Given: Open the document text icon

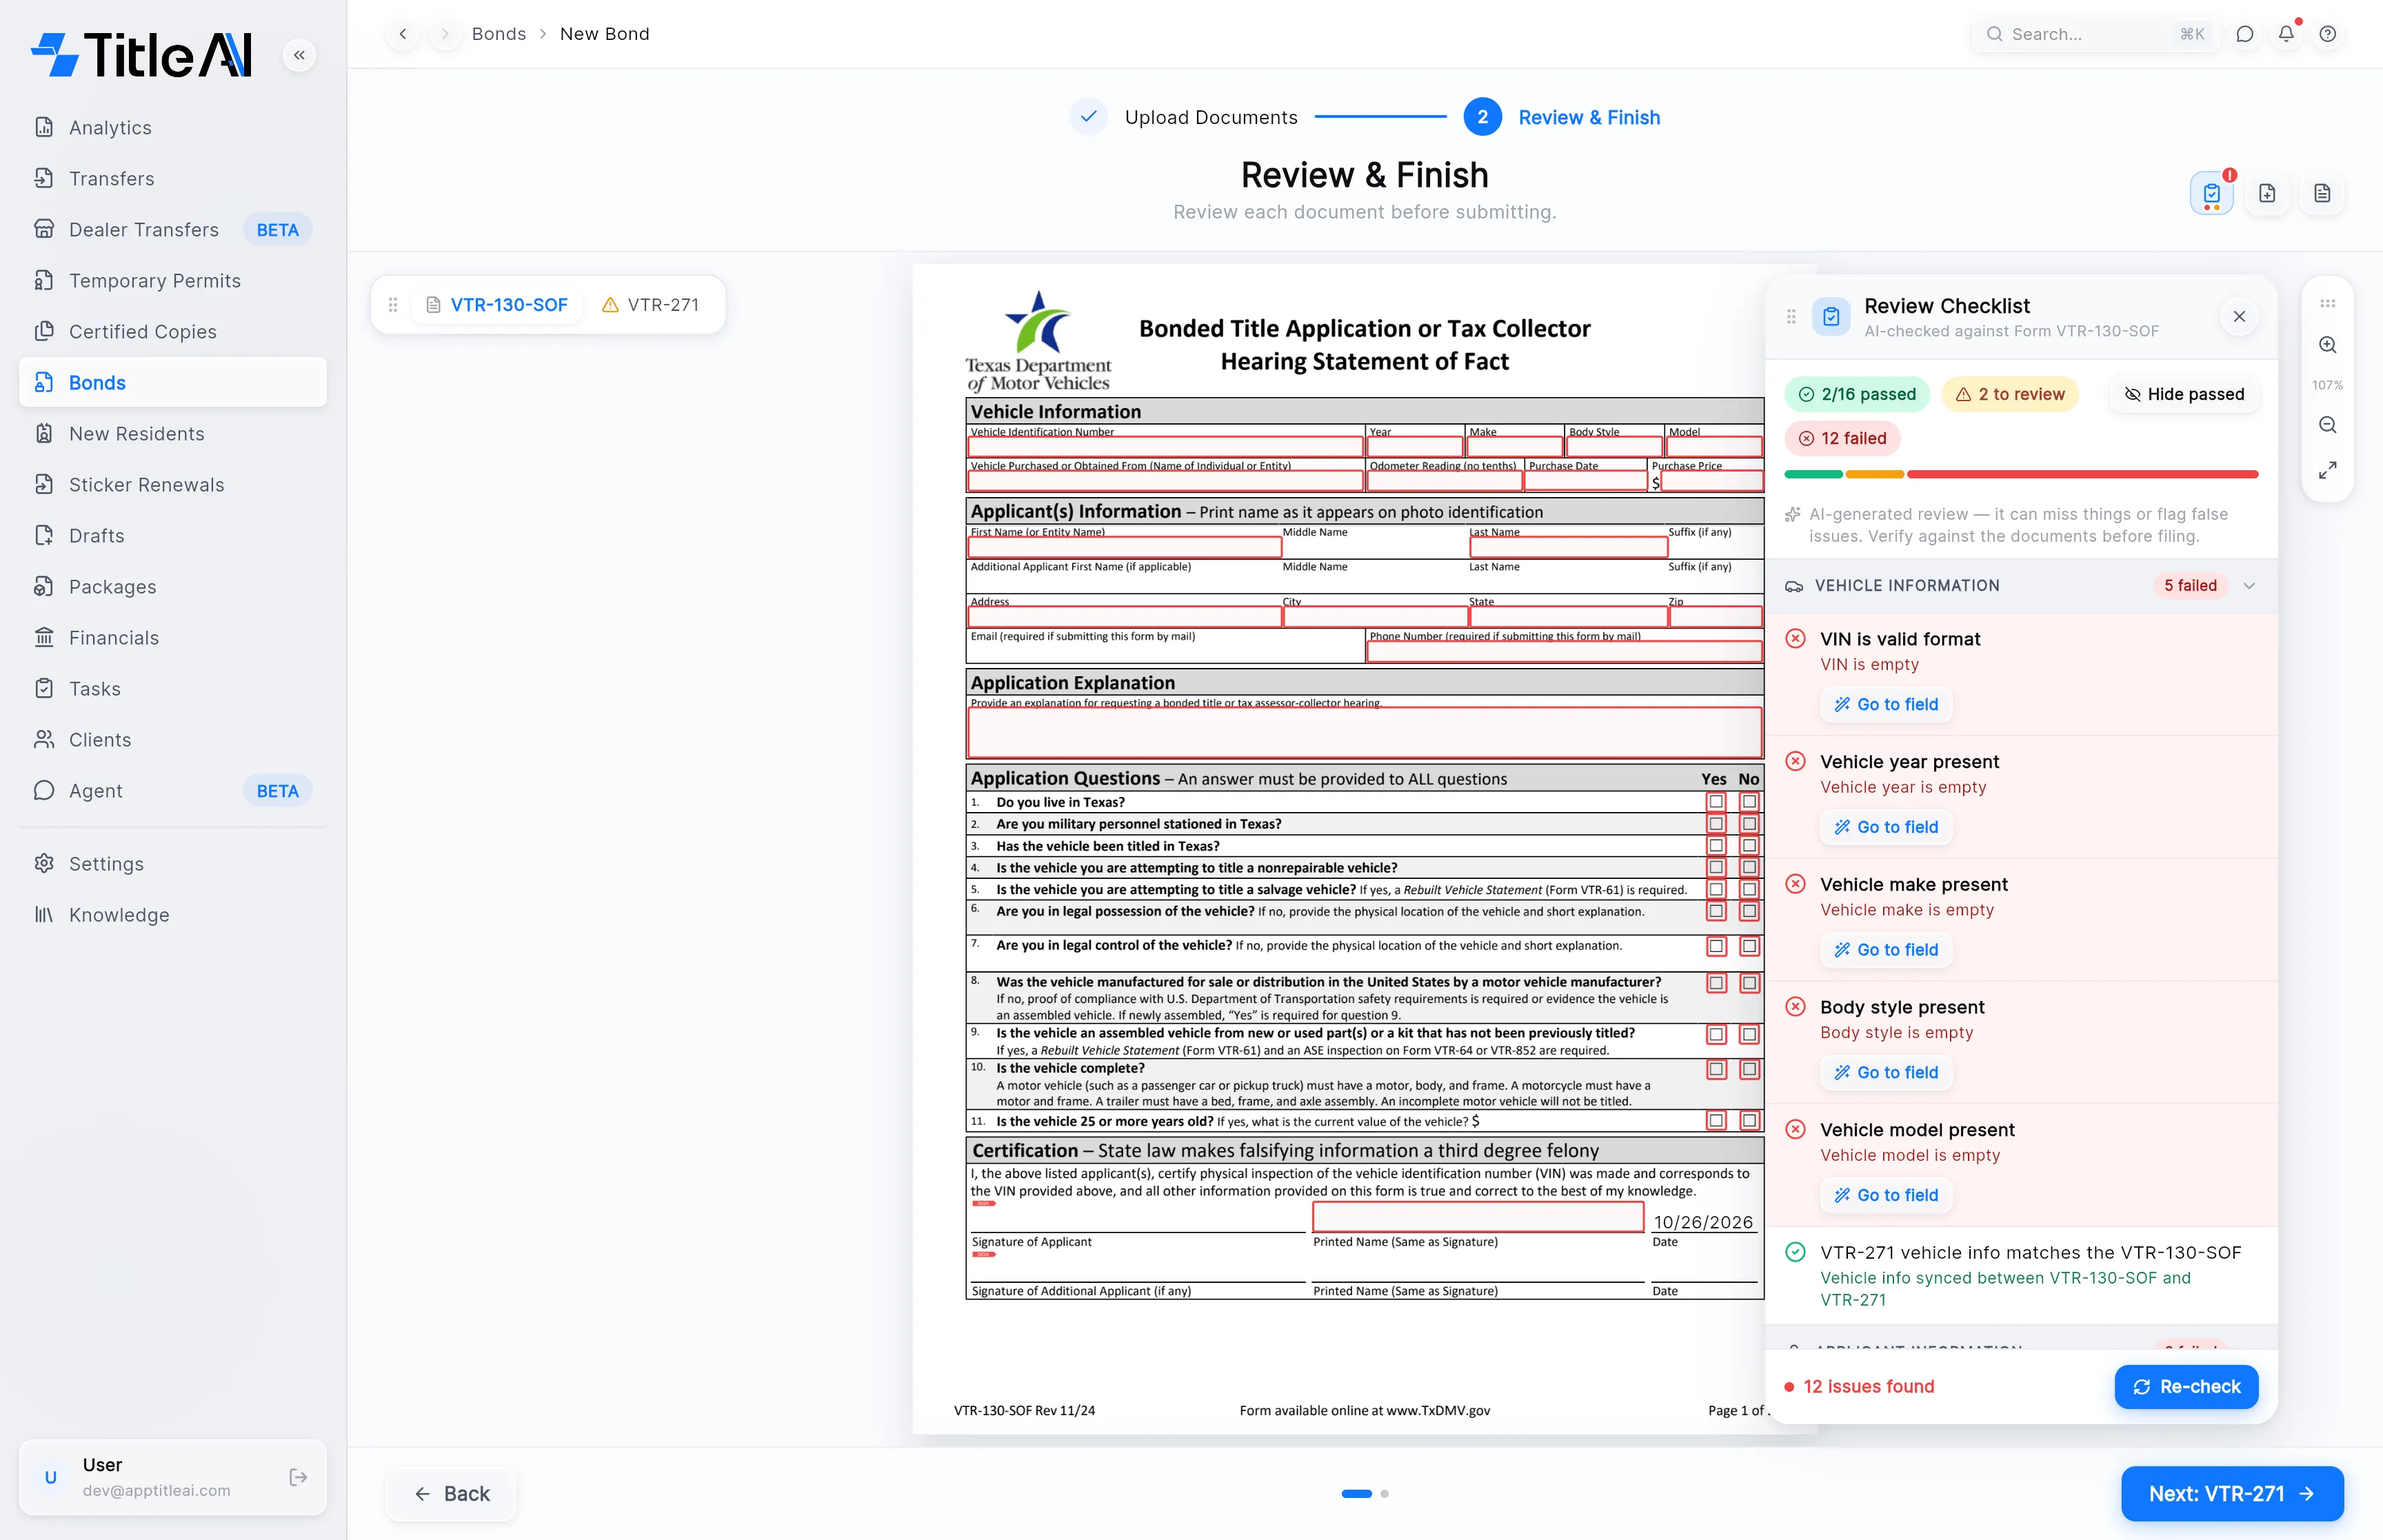Looking at the screenshot, I should tap(2322, 193).
